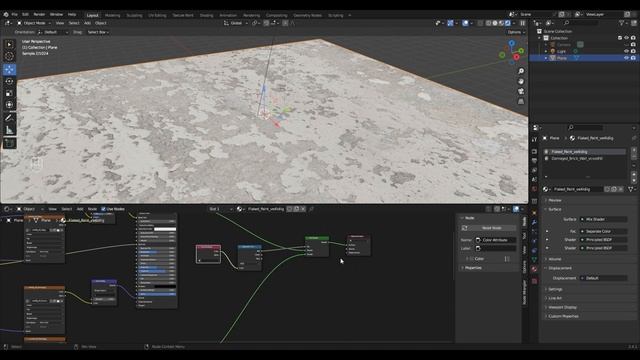640x360 pixels.
Task: Switch to the Modeling workspace tab
Action: click(113, 15)
